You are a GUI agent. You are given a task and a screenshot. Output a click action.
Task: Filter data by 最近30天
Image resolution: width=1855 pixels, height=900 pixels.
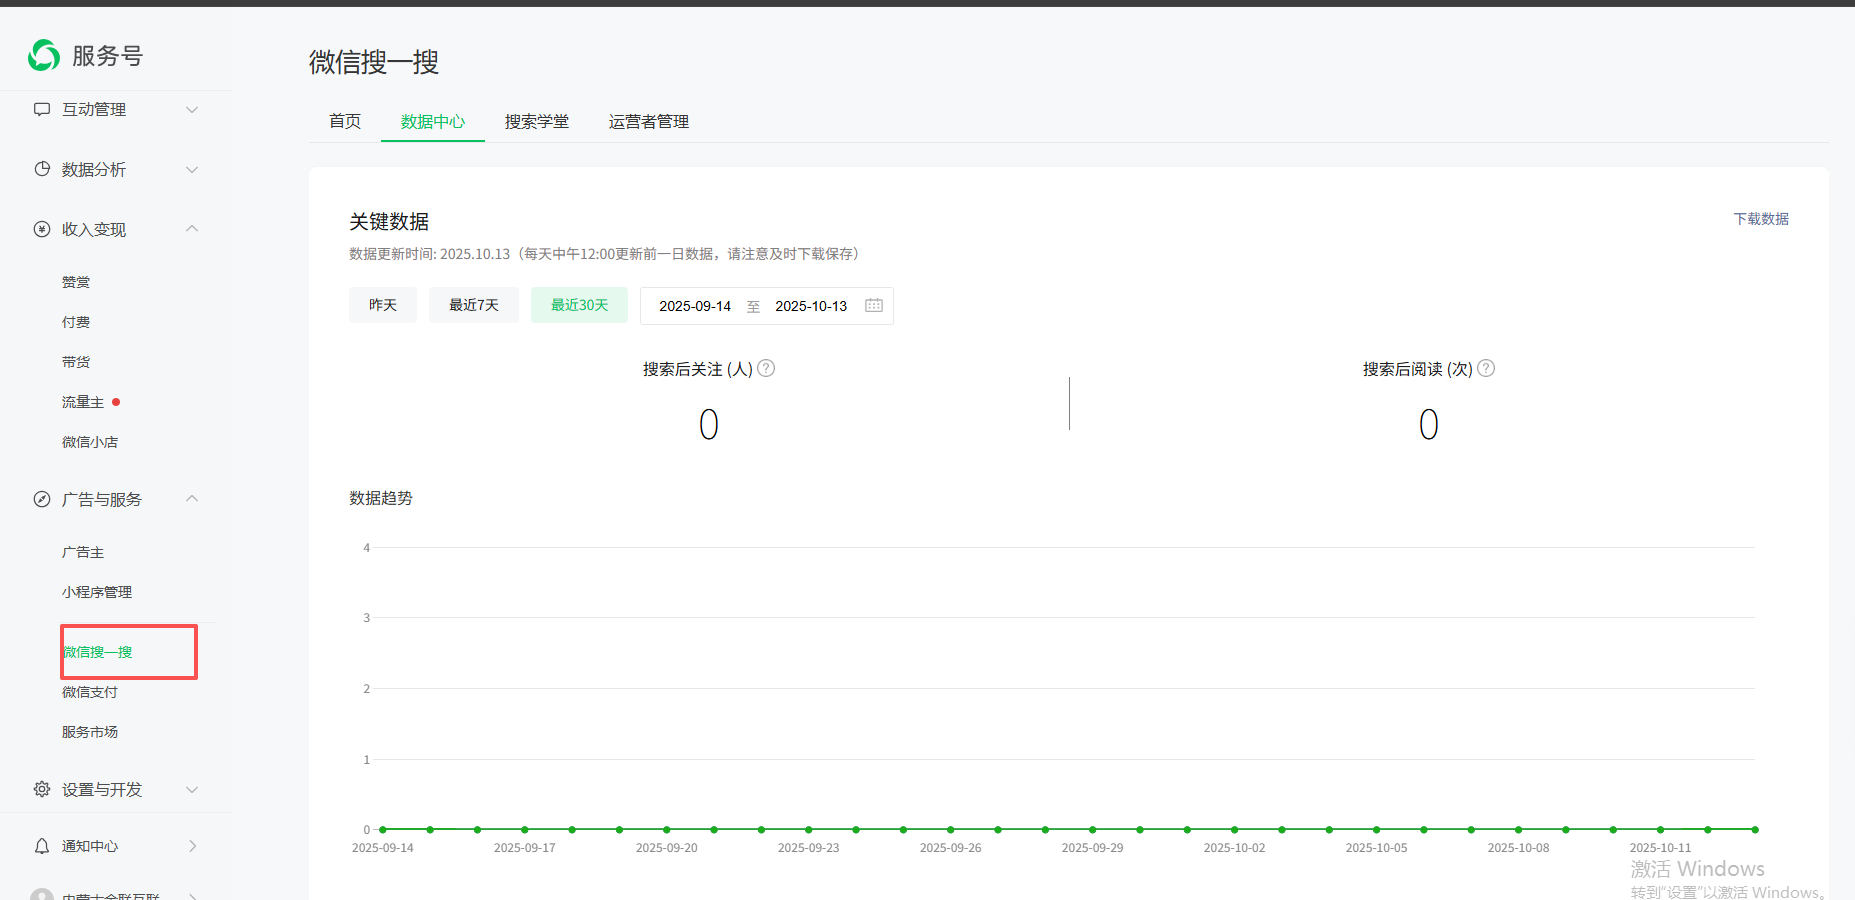580,305
